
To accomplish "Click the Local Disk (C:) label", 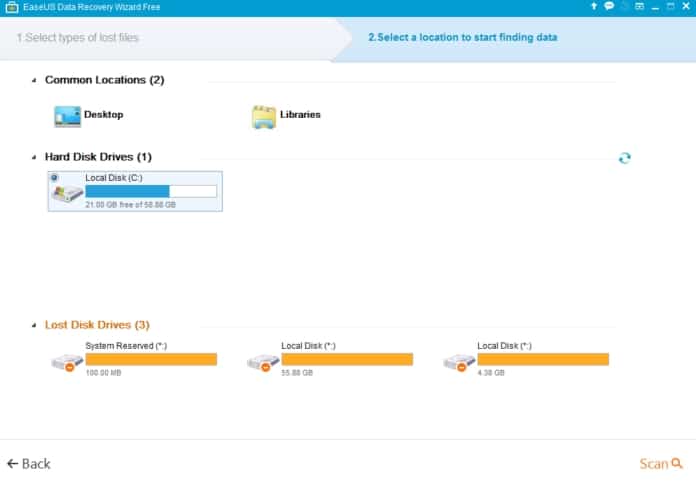I will (x=114, y=178).
